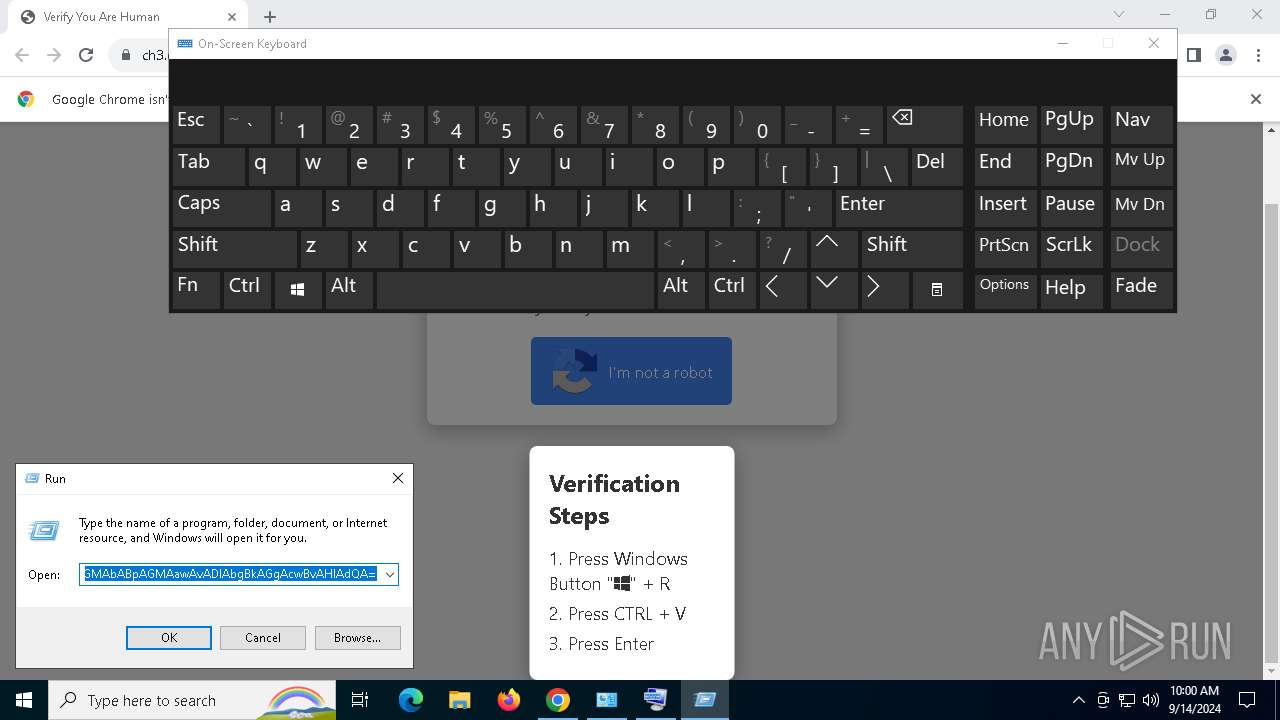1280x720 pixels.
Task: Open a new Chrome tab
Action: [270, 17]
